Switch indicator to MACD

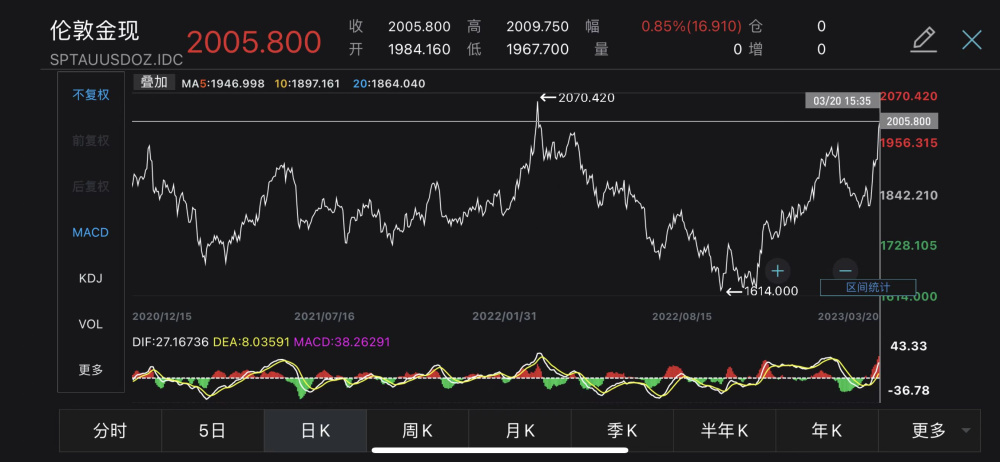pyautogui.click(x=91, y=233)
